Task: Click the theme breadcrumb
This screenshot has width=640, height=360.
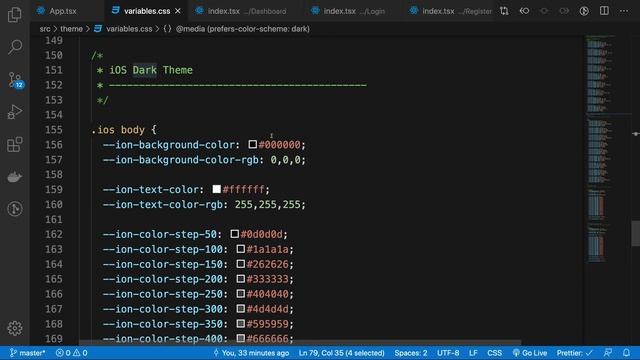Action: [71, 29]
